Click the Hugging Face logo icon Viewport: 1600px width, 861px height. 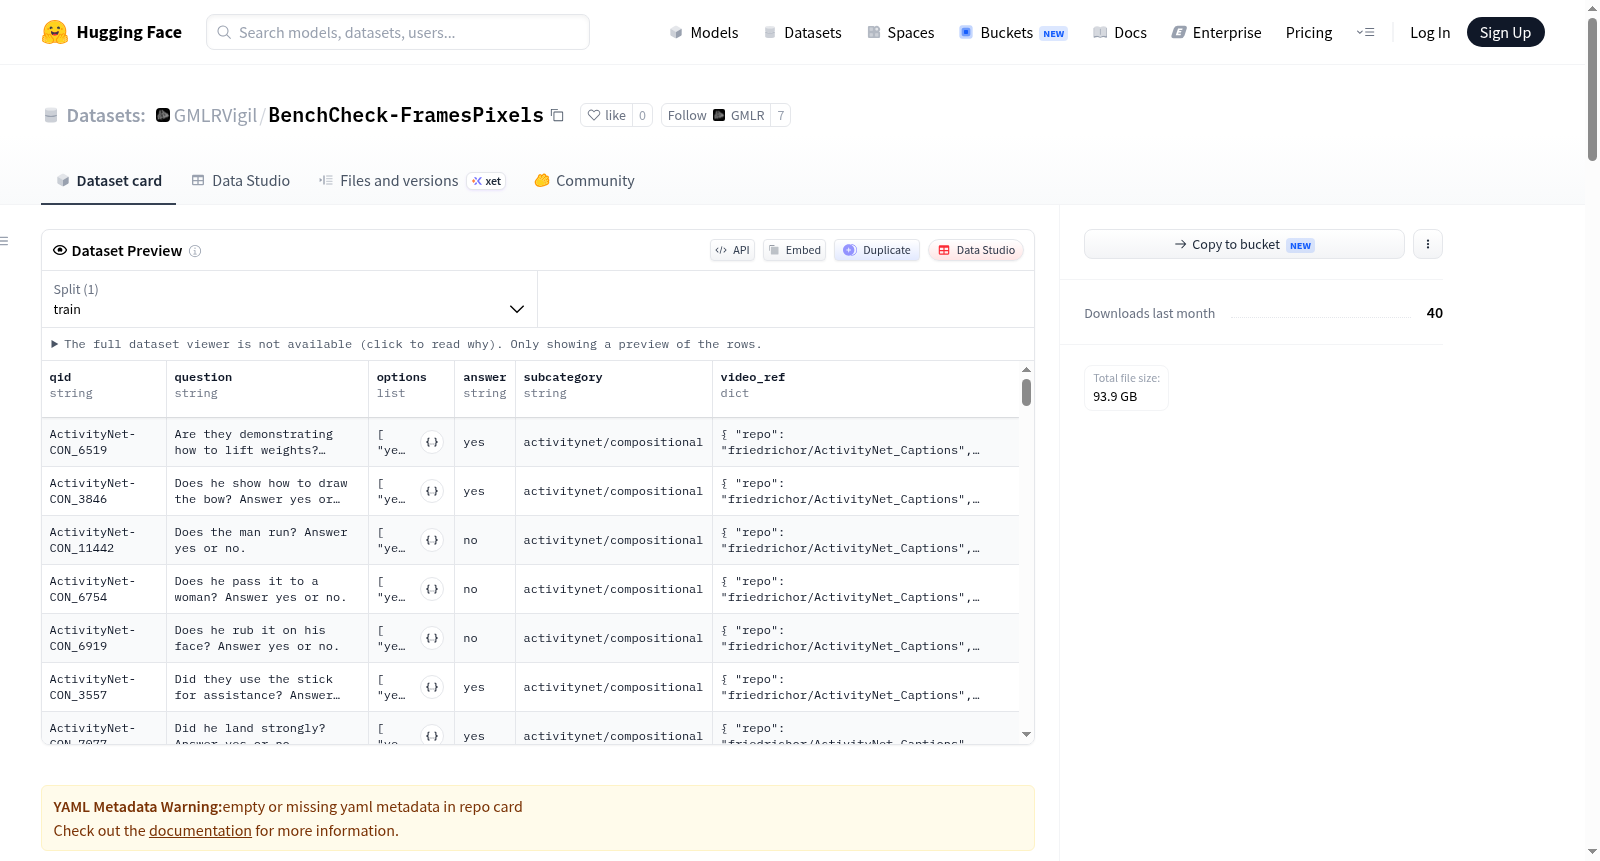(55, 32)
